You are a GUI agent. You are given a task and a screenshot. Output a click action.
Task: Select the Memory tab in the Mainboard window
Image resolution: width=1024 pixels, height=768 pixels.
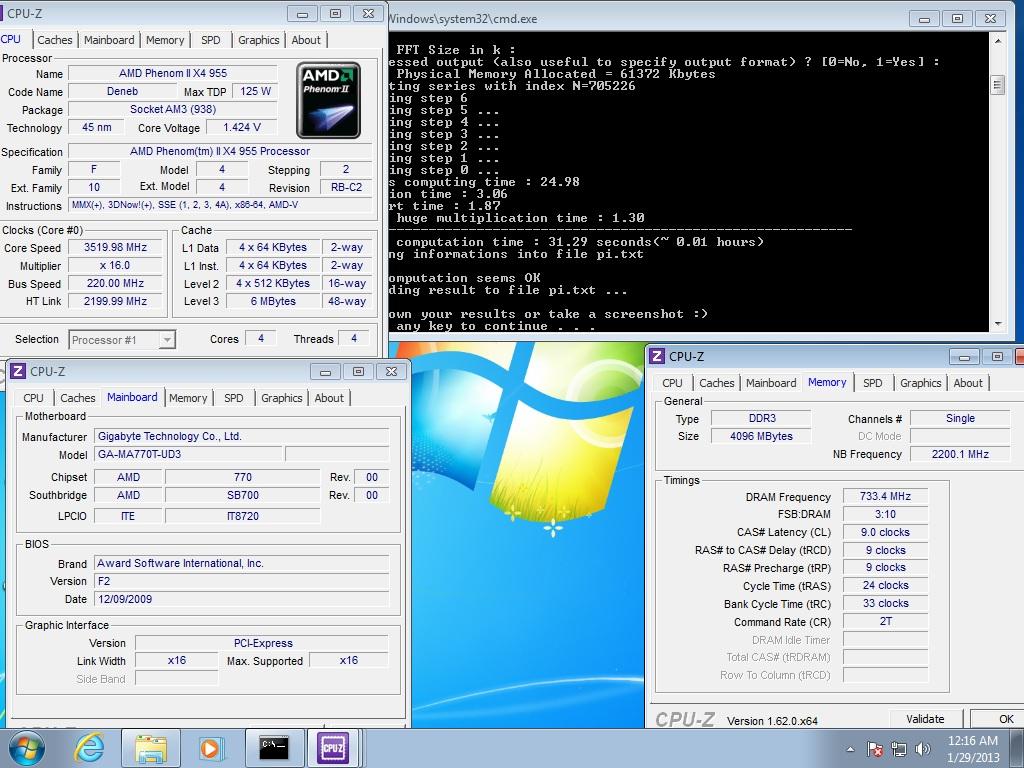[187, 398]
